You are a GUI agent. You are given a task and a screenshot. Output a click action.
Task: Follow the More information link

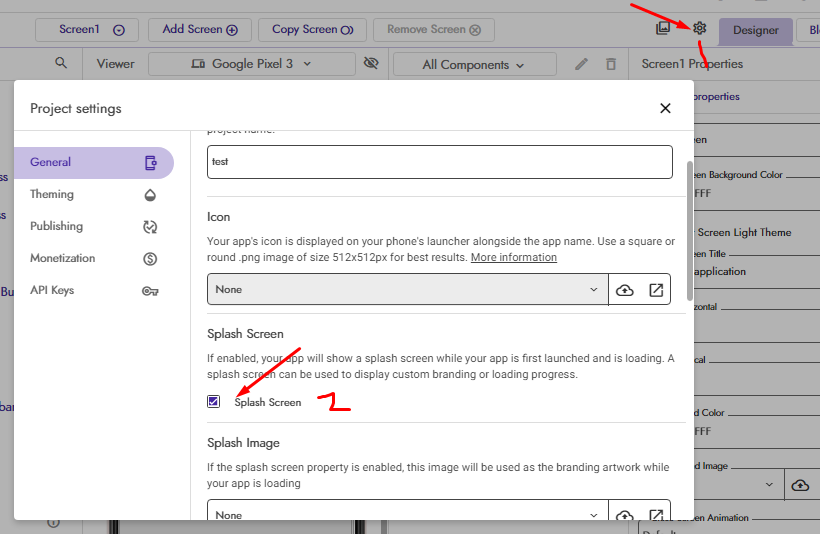514,257
